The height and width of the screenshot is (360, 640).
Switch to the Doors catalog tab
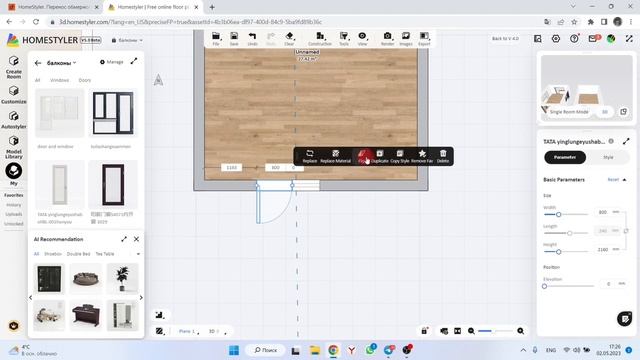[84, 80]
